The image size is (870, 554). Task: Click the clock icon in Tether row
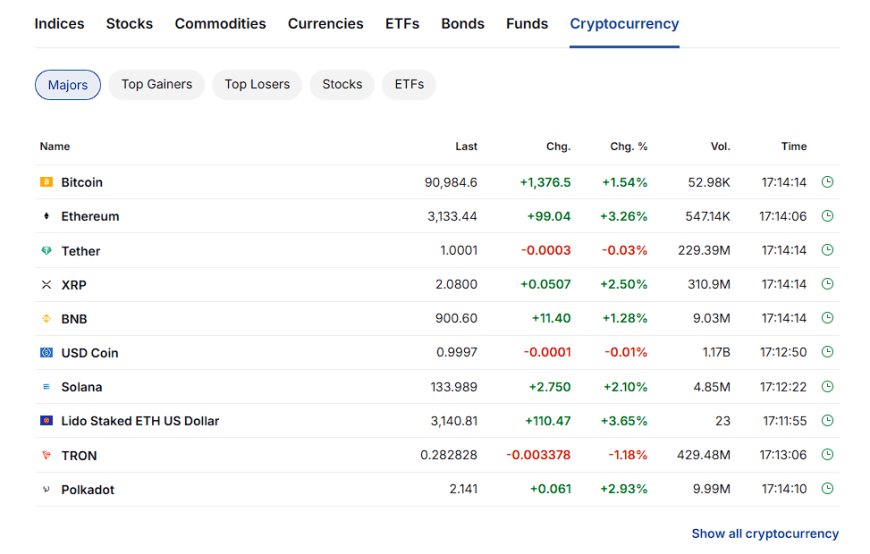[827, 250]
